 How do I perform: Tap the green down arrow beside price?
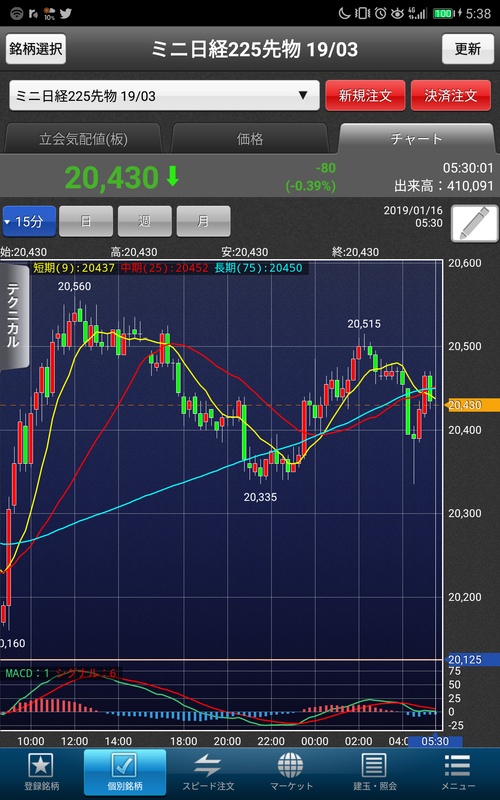173,177
